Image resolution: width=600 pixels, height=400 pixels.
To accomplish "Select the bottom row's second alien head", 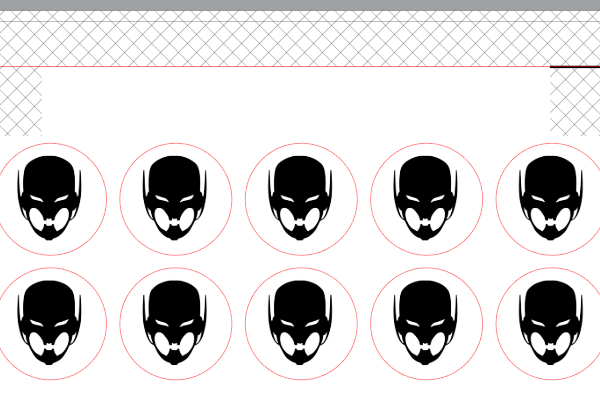I will (174, 323).
